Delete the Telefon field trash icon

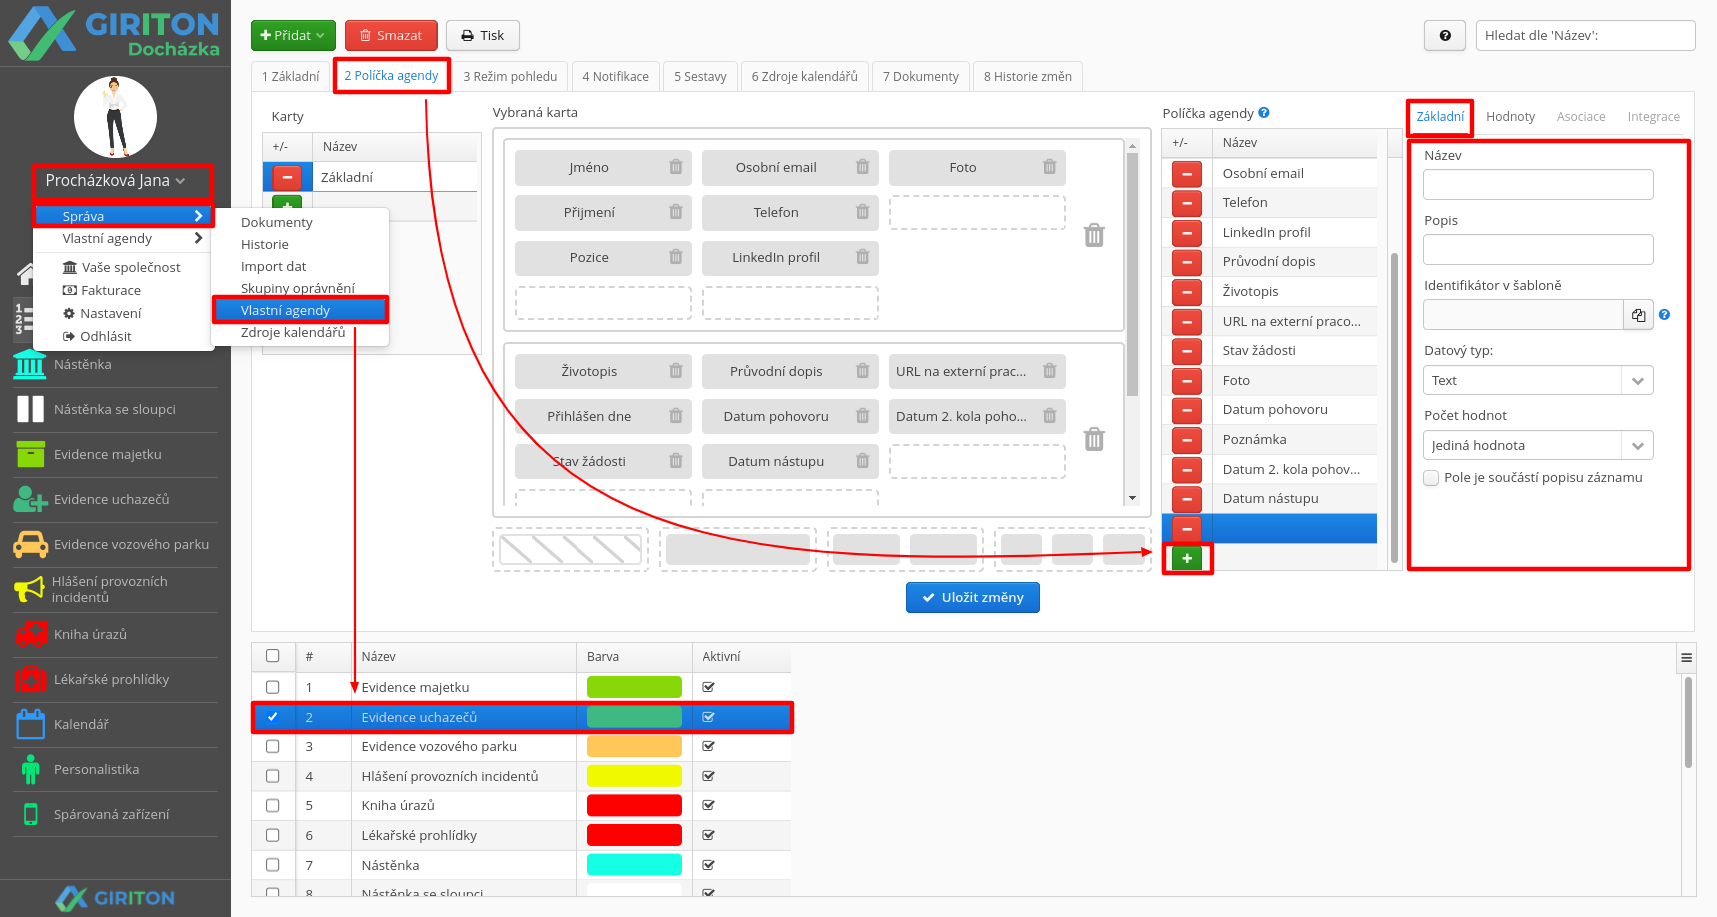[863, 212]
